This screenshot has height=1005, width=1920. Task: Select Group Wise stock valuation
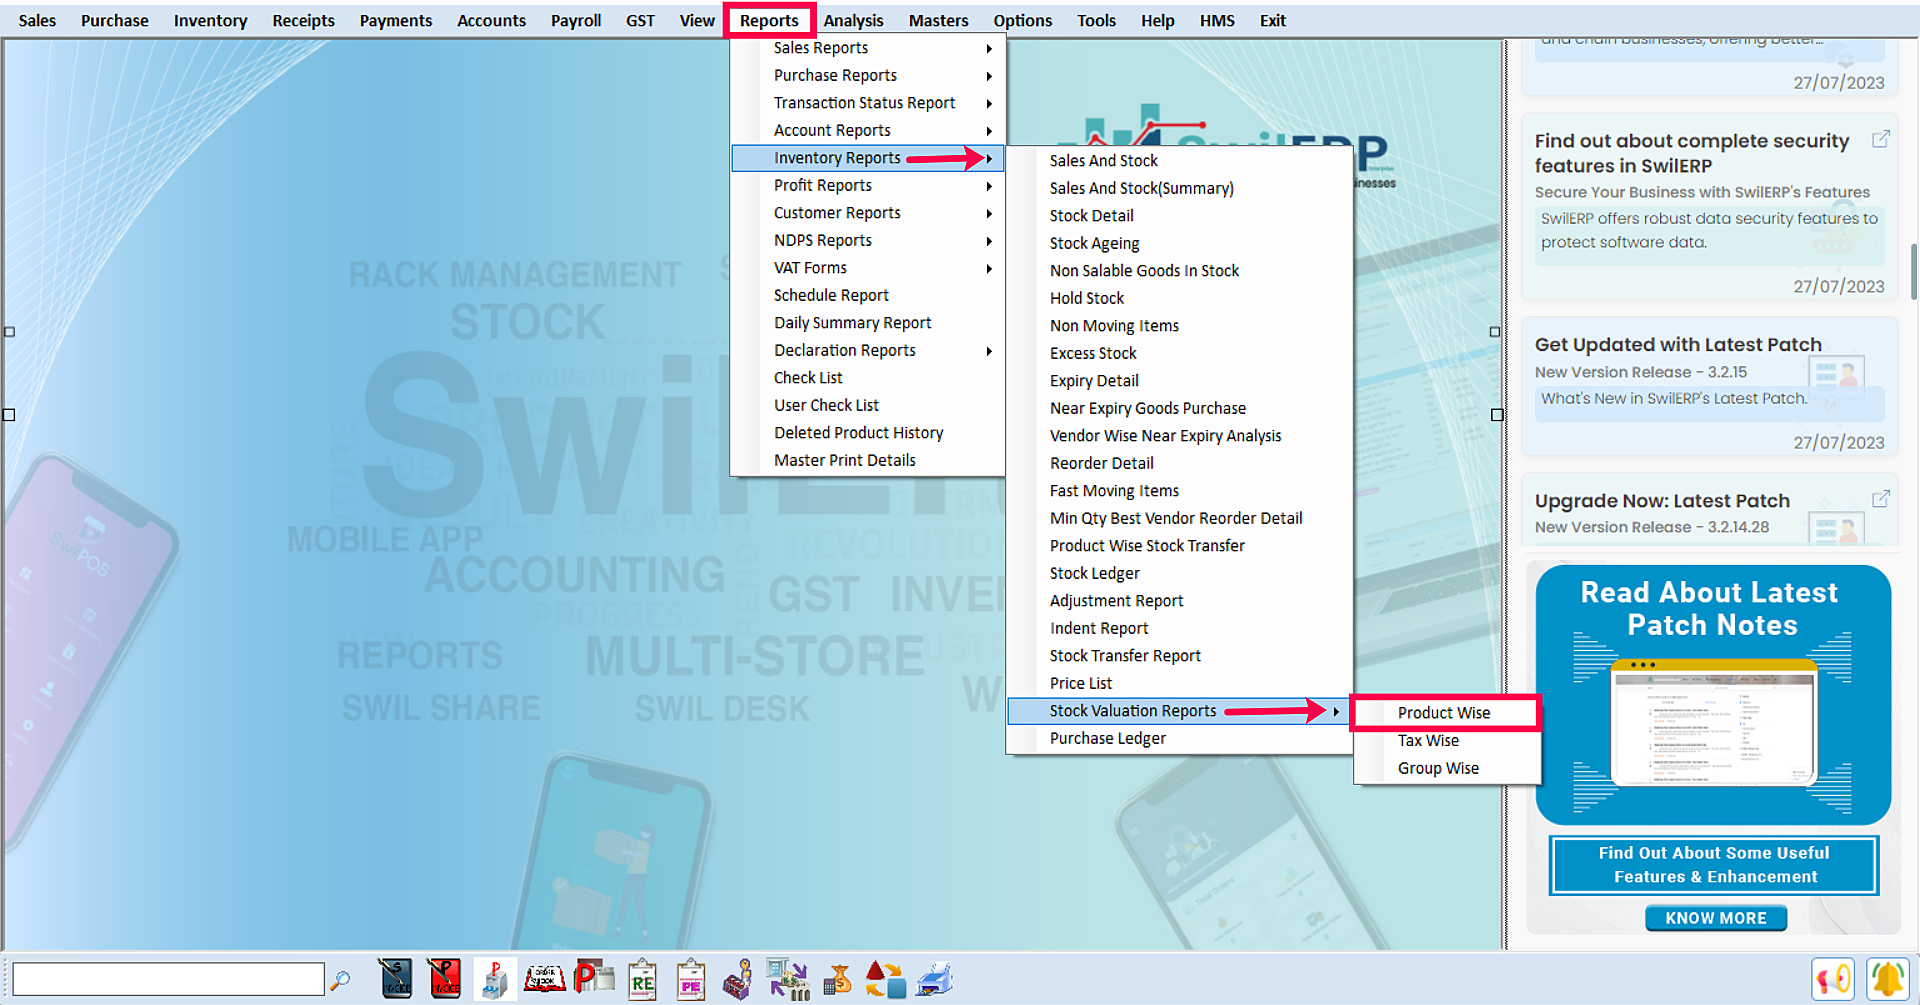coord(1446,769)
